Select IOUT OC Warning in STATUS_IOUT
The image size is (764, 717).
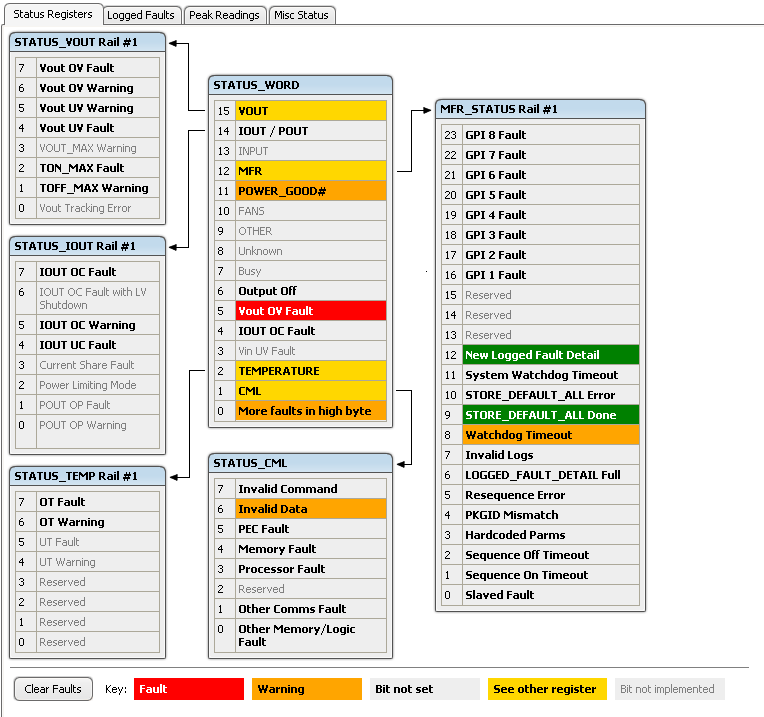tap(97, 325)
